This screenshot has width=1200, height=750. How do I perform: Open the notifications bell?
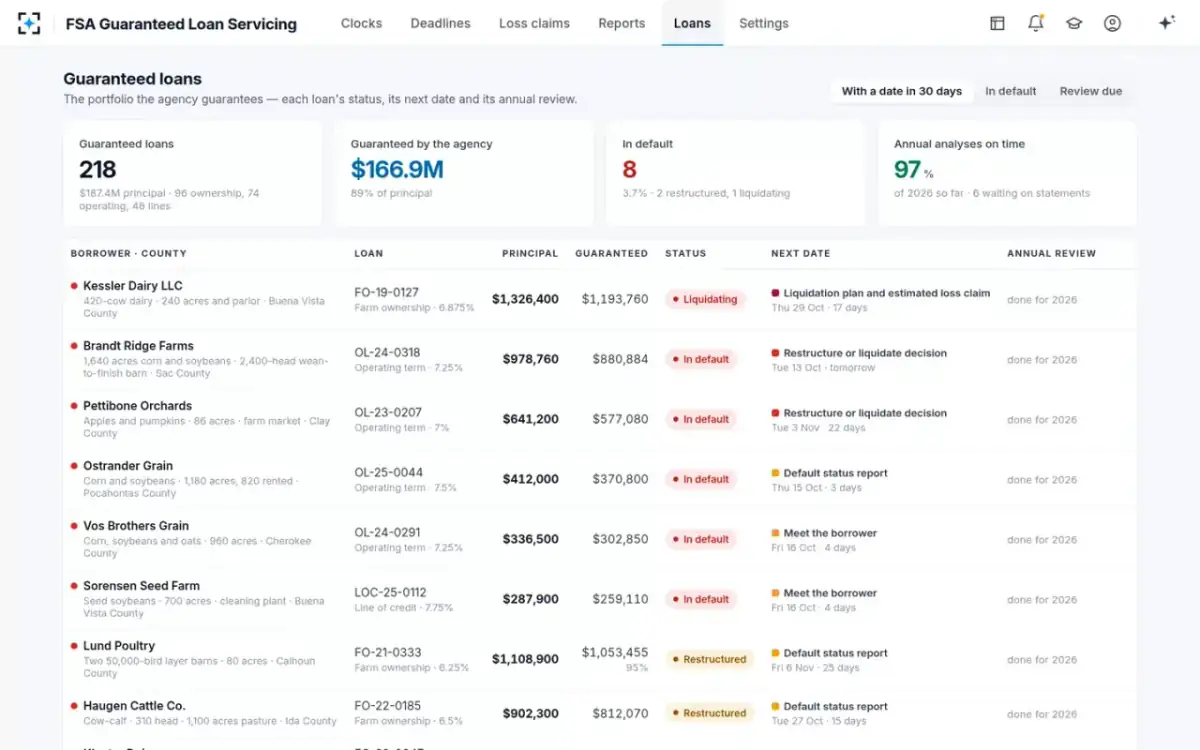[x=1036, y=23]
